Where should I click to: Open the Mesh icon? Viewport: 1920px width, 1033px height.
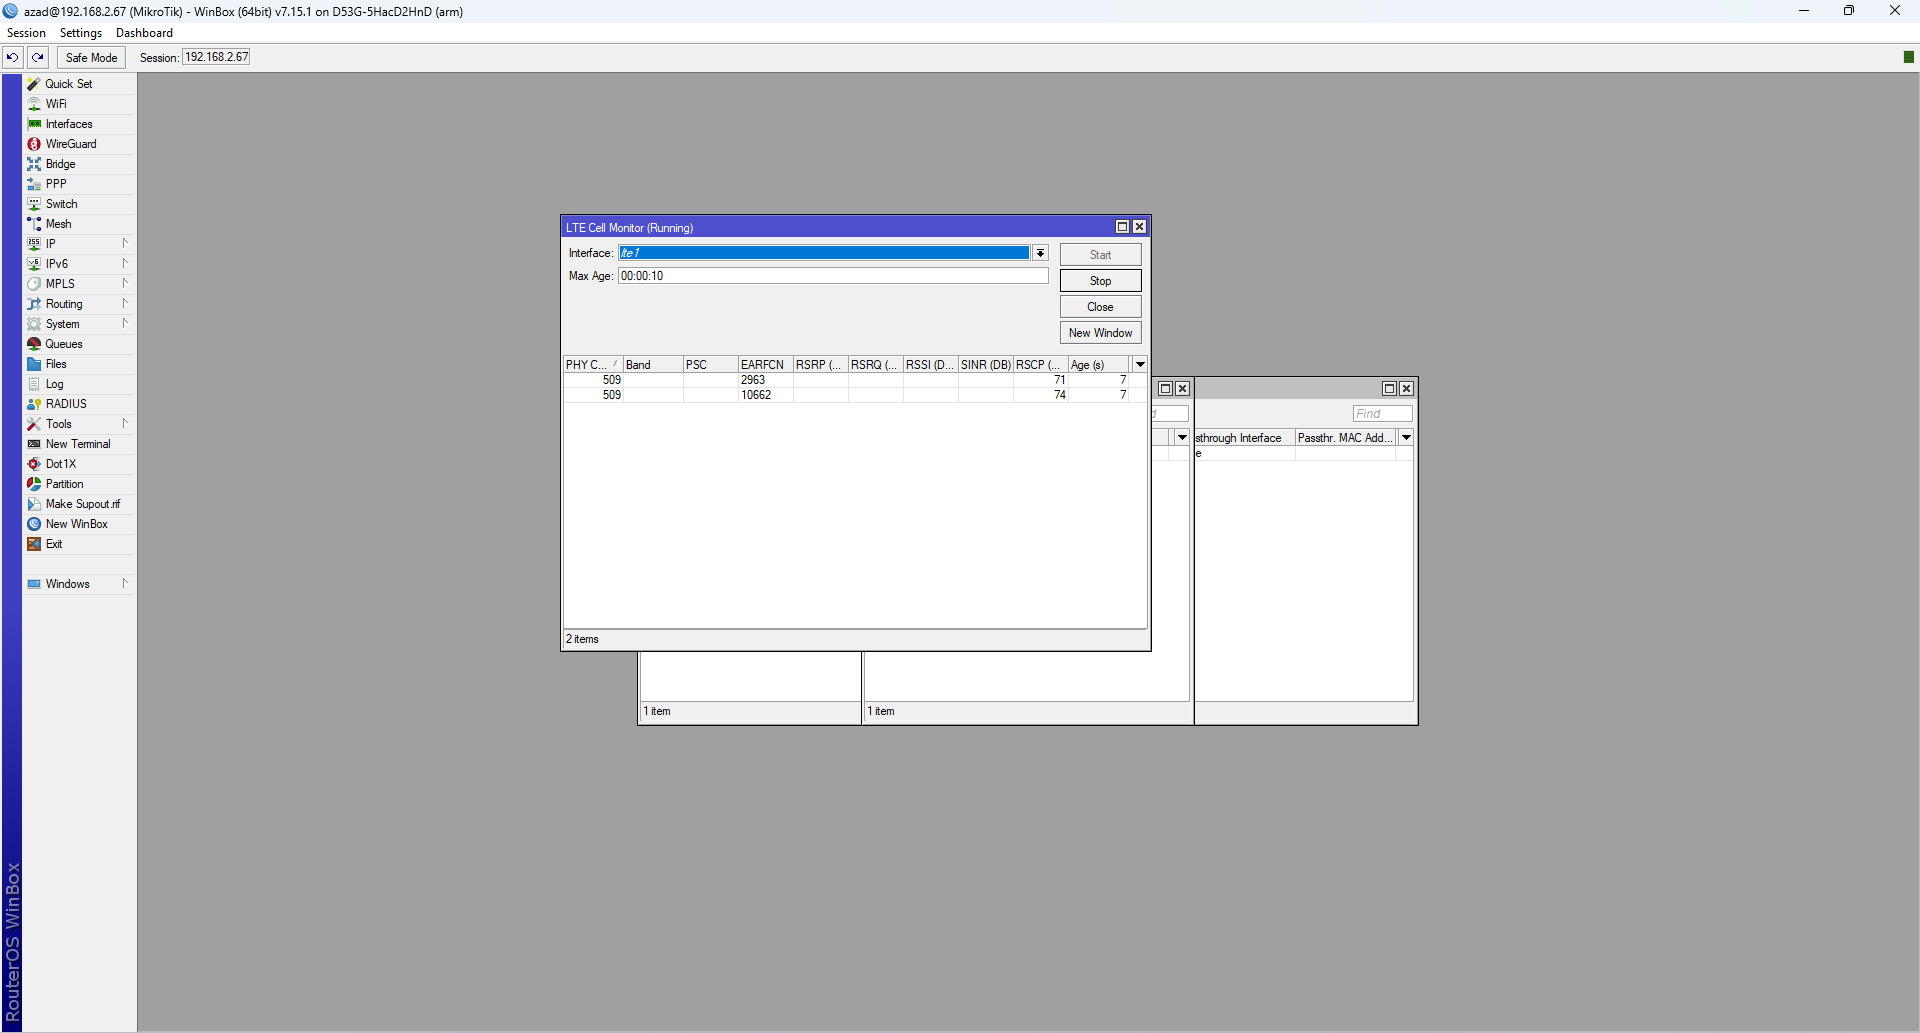[34, 224]
